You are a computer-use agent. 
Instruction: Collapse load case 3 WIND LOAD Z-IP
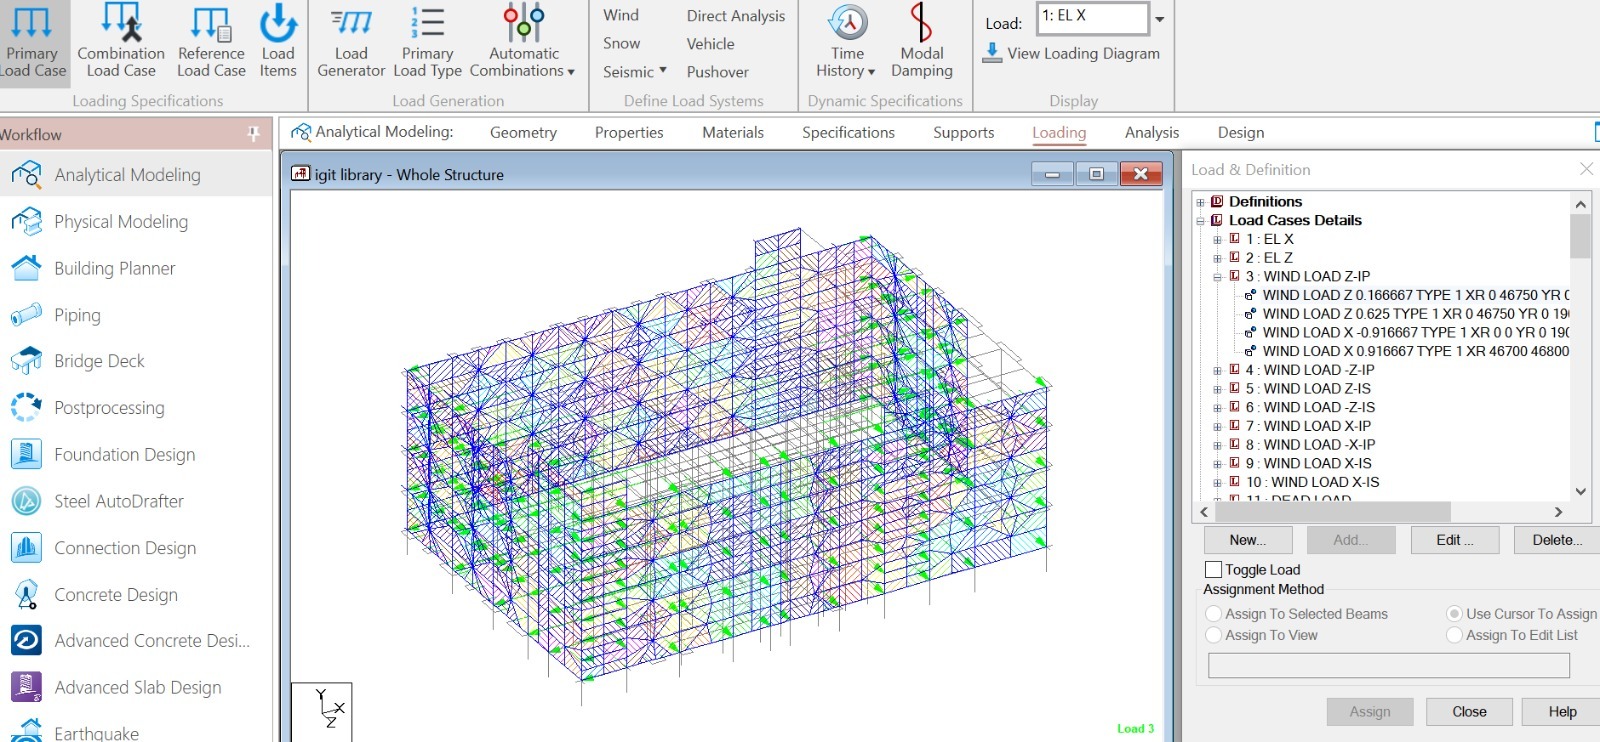pos(1217,277)
